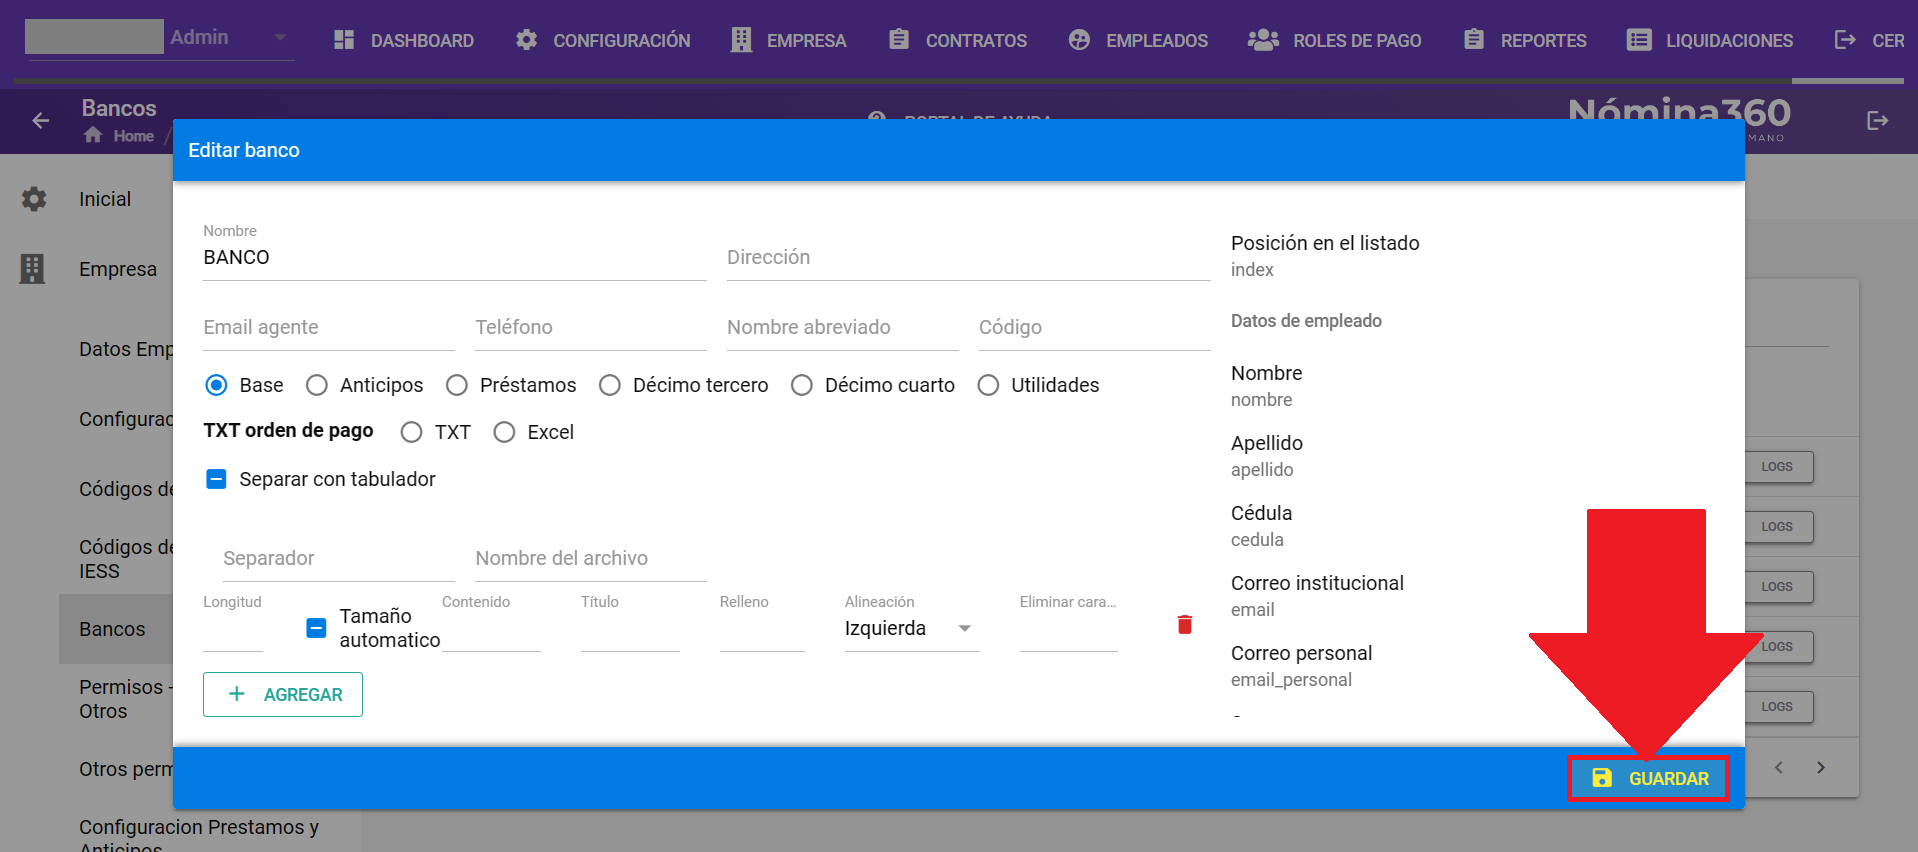The height and width of the screenshot is (852, 1918).
Task: Toggle Separar con tabulador checkbox
Action: [x=216, y=479]
